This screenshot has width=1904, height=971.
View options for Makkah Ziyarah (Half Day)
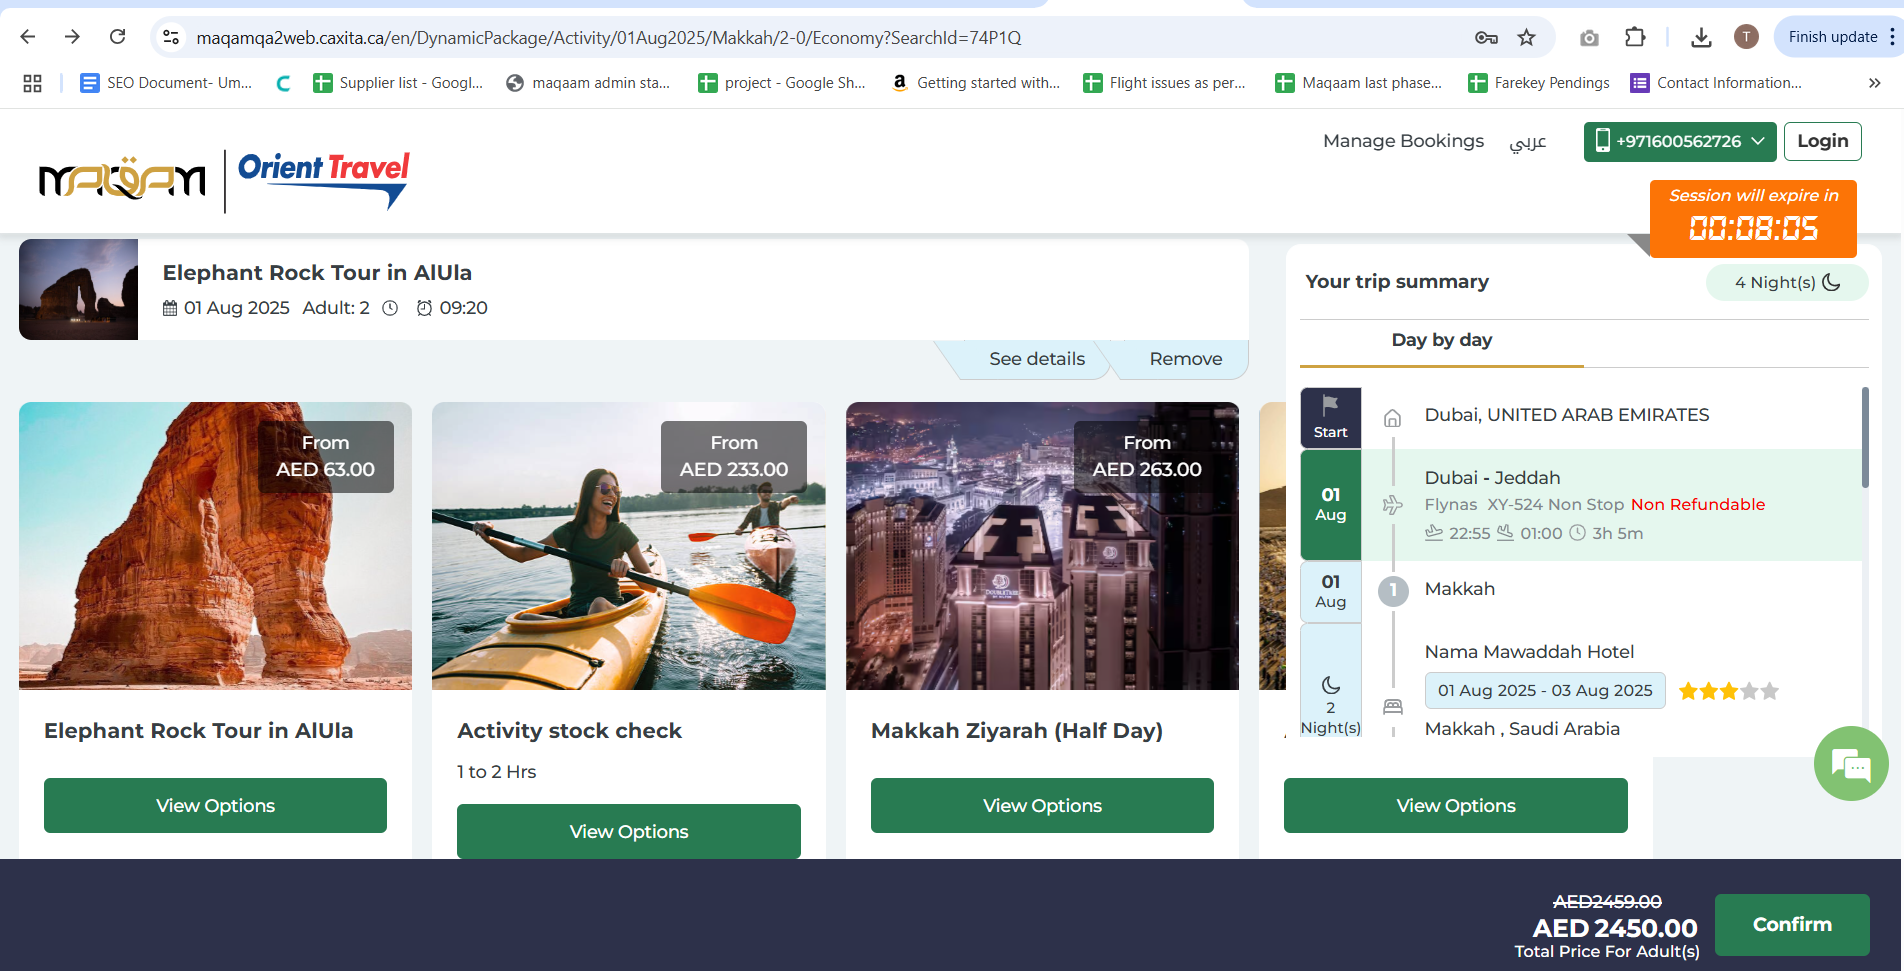1042,806
